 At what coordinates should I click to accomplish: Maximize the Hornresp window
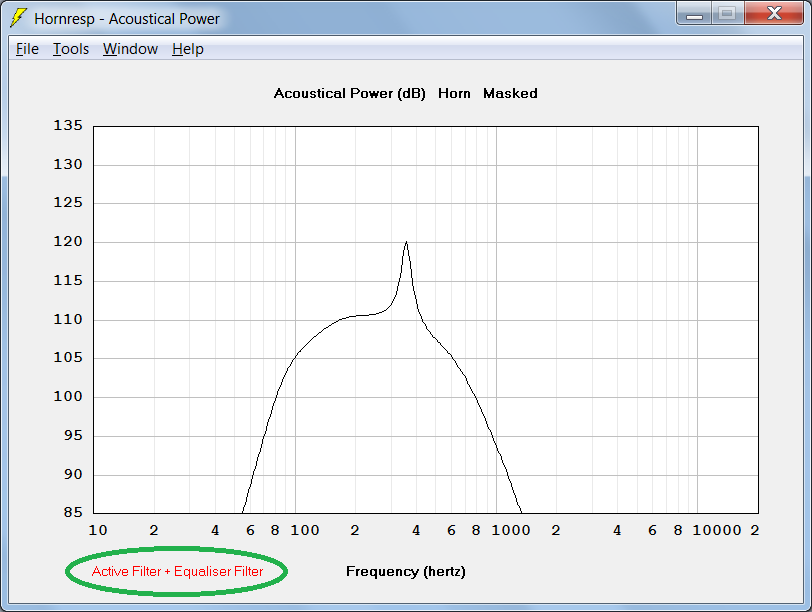728,14
